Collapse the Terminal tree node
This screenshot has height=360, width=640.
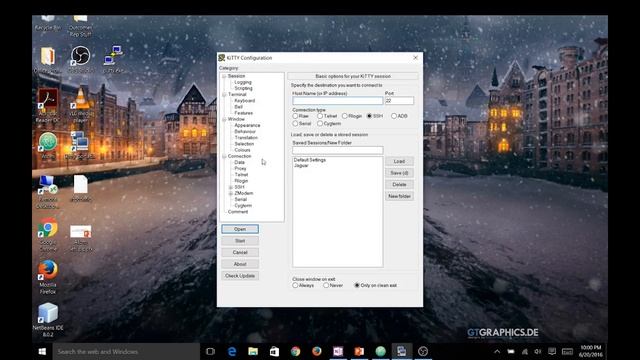(224, 95)
